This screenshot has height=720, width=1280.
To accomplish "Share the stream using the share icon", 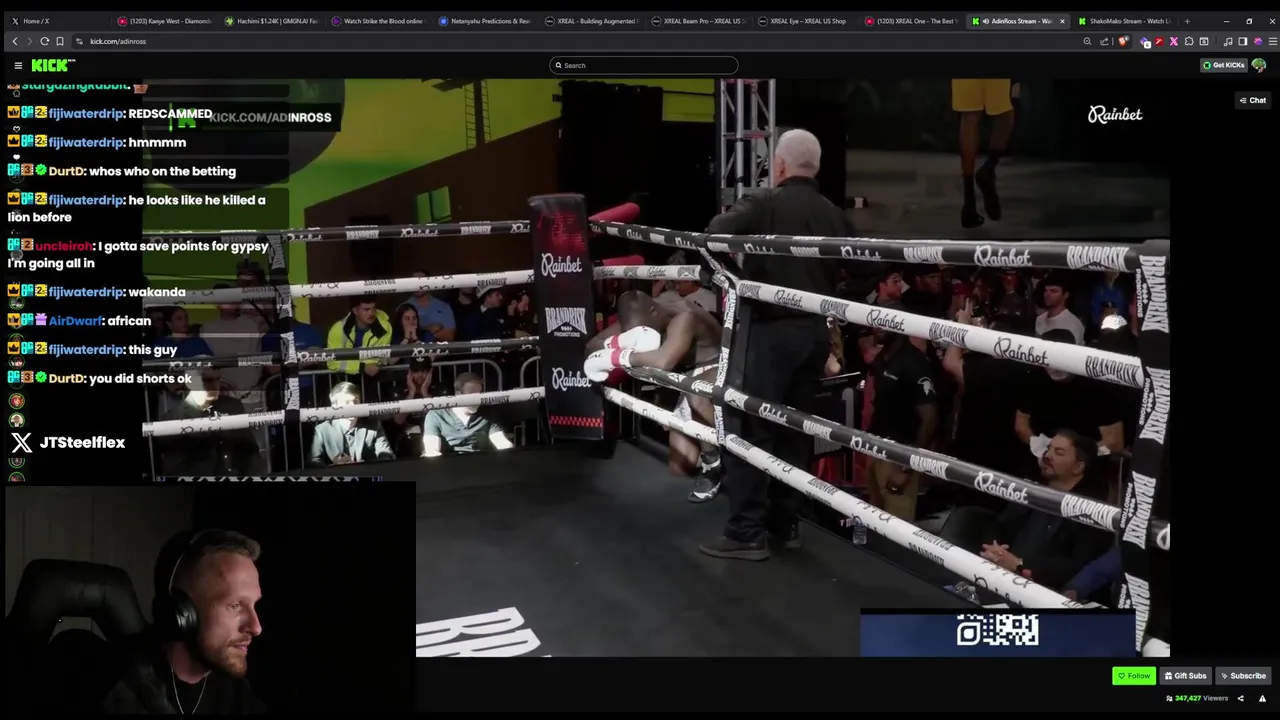I will [1241, 698].
